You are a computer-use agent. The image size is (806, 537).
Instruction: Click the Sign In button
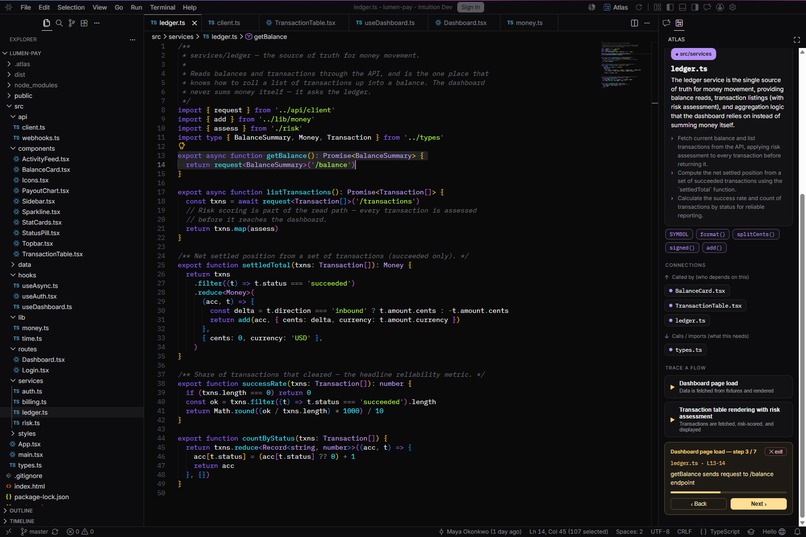[x=470, y=7]
